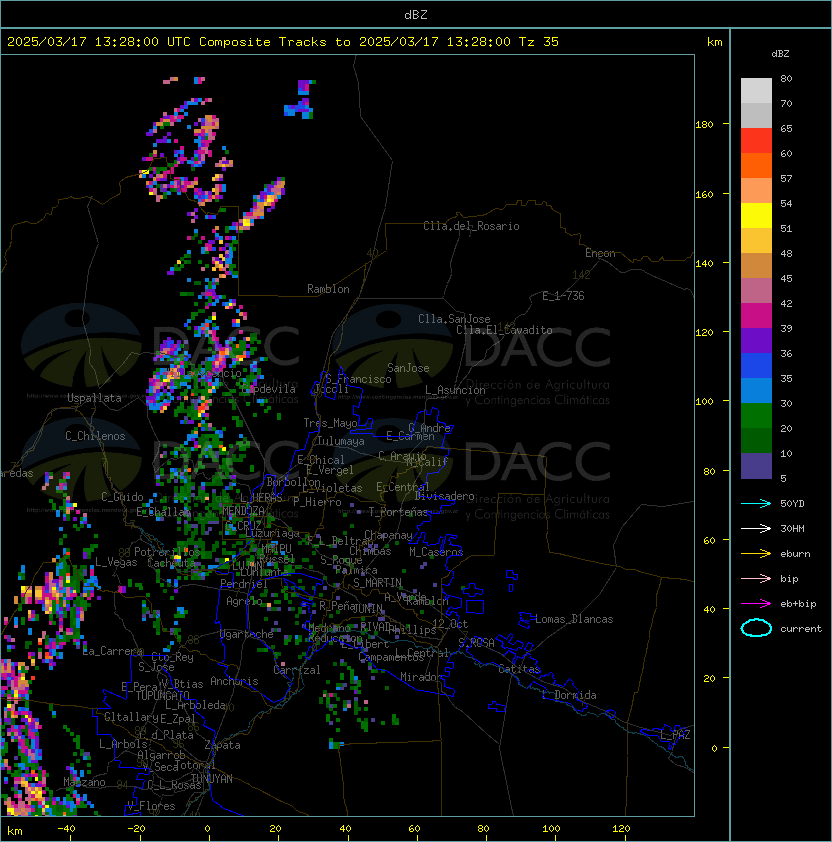Viewport: 832px width, 842px height.
Task: Click the 'Mirador' map label
Action: pos(422,677)
